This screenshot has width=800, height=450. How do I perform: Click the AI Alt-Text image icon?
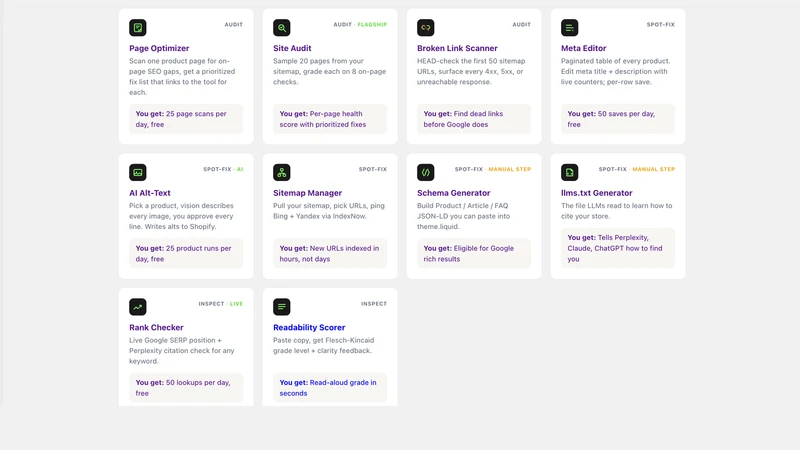(x=138, y=172)
